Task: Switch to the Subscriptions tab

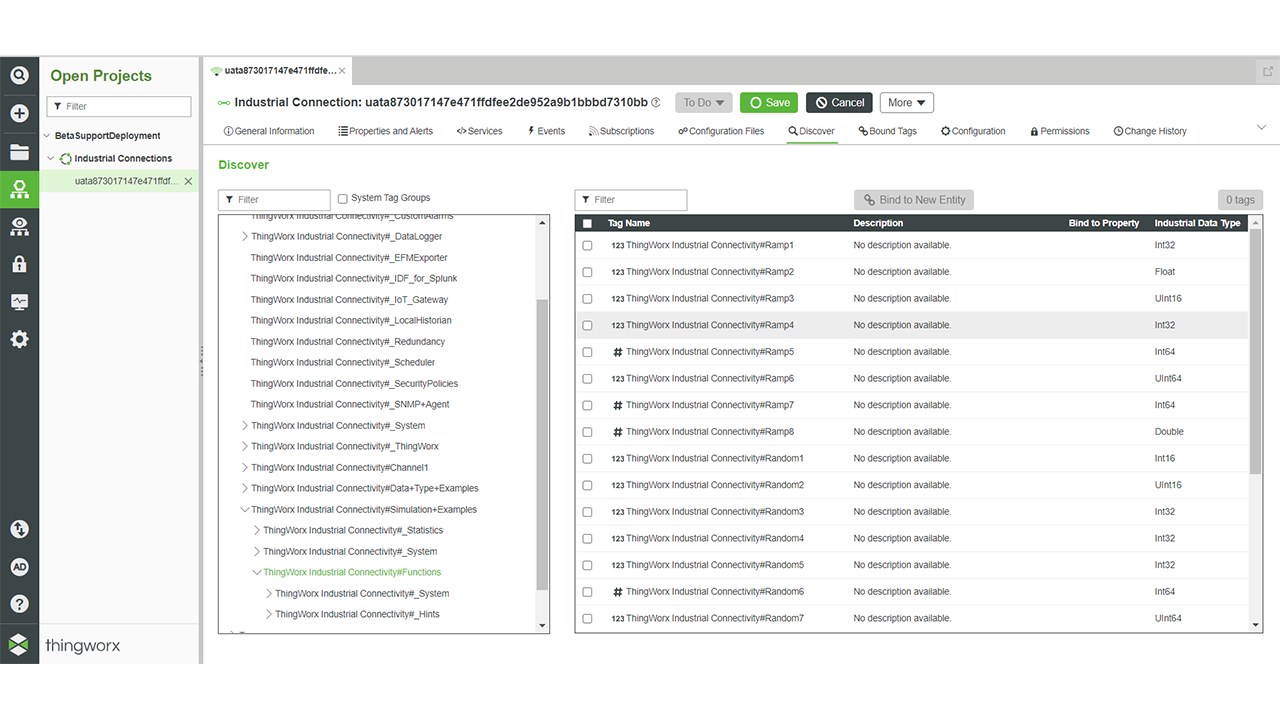Action: 621,131
